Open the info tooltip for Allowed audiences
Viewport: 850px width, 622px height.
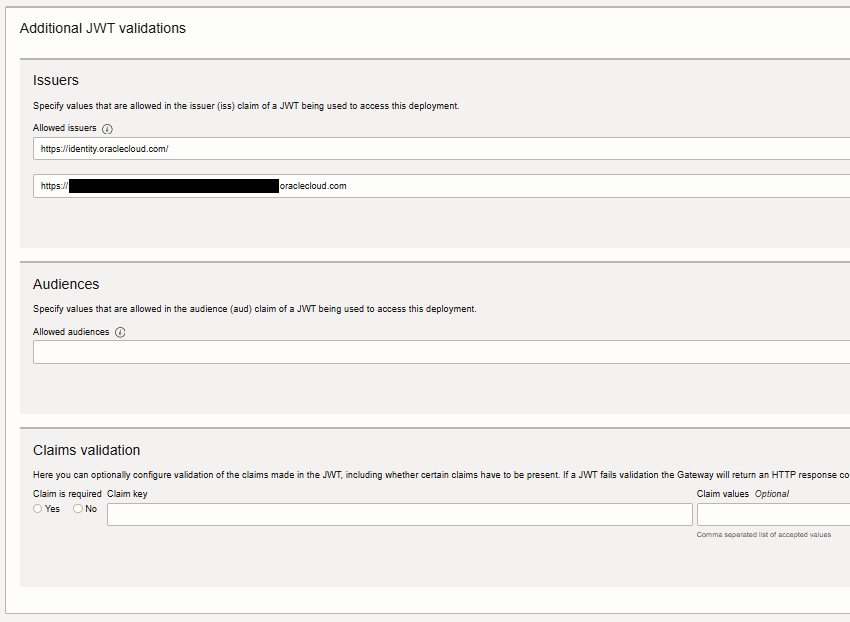120,331
